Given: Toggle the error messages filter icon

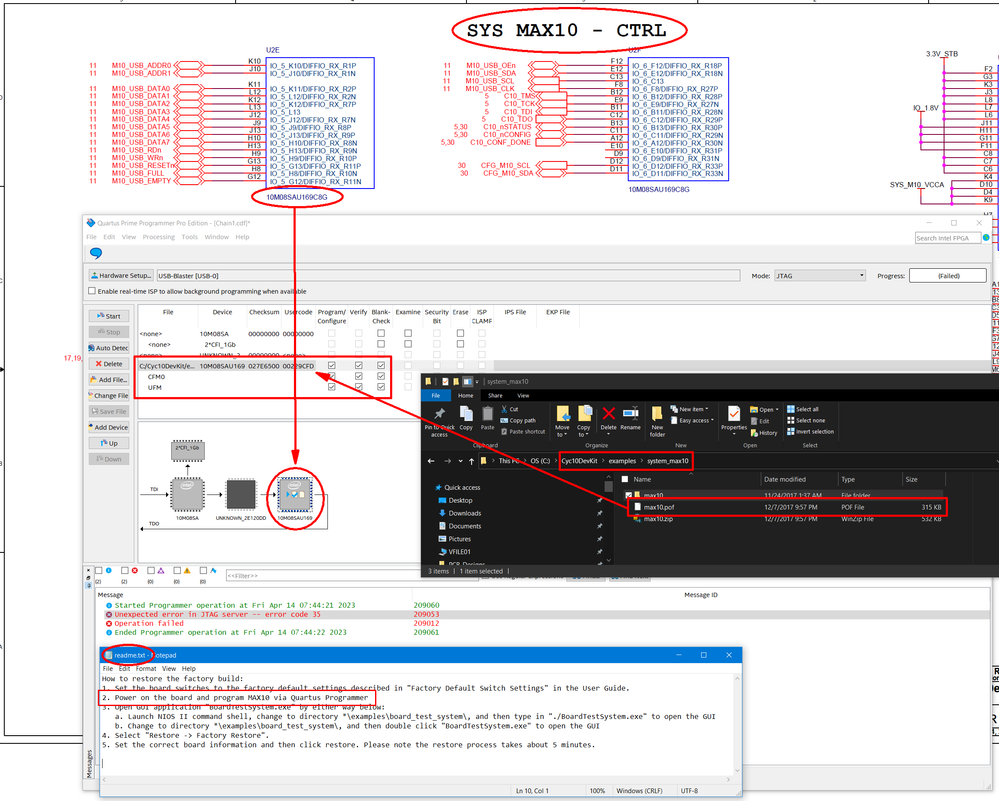Looking at the screenshot, I should coord(134,570).
